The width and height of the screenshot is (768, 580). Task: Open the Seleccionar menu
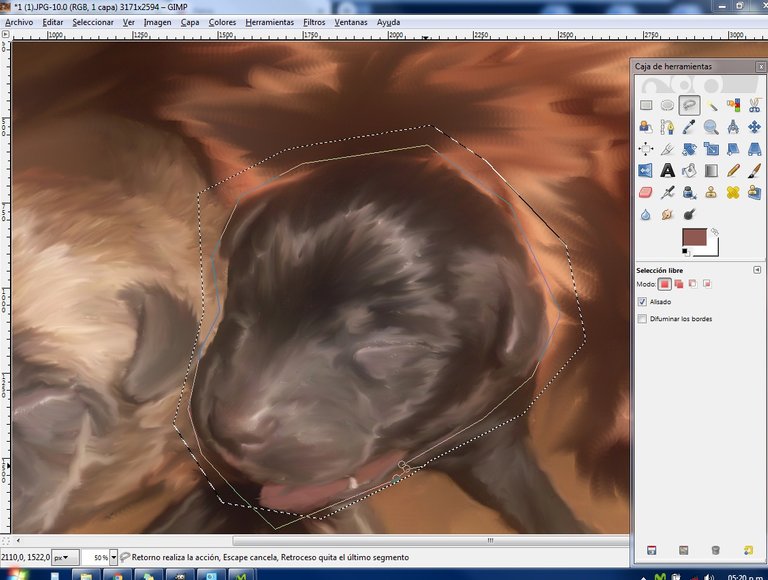(93, 22)
